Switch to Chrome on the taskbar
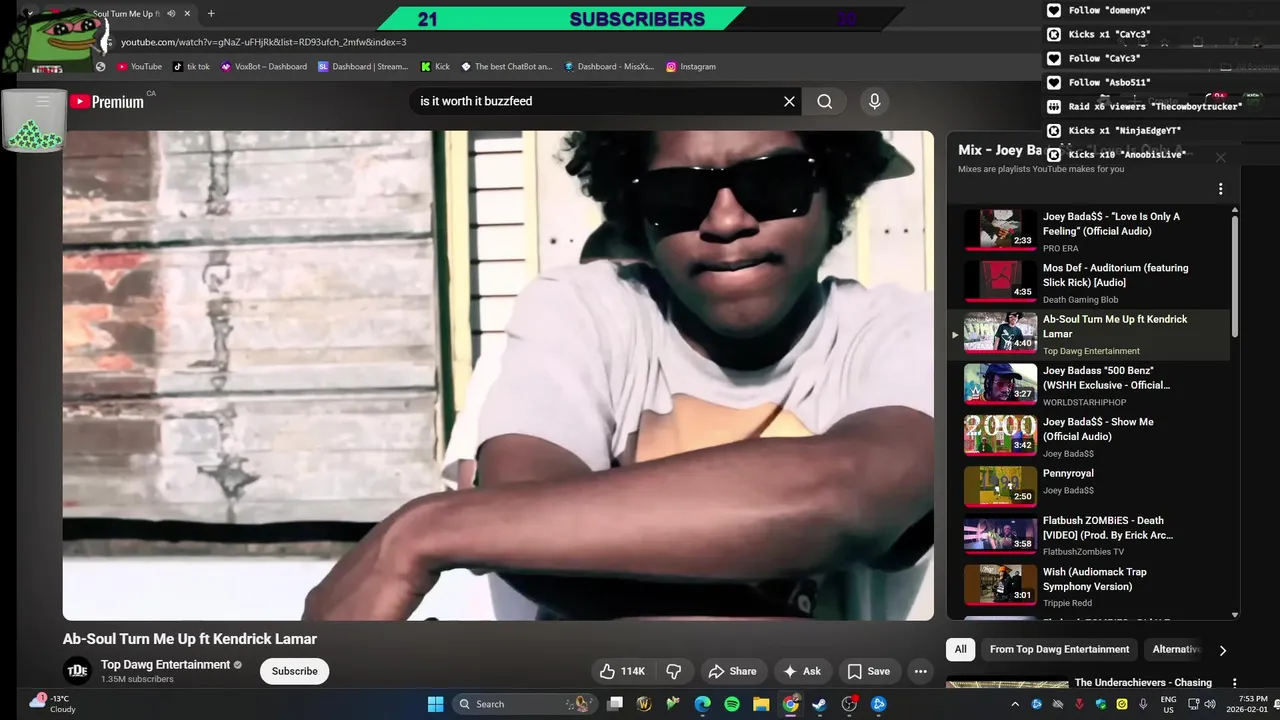1280x720 pixels. click(790, 704)
